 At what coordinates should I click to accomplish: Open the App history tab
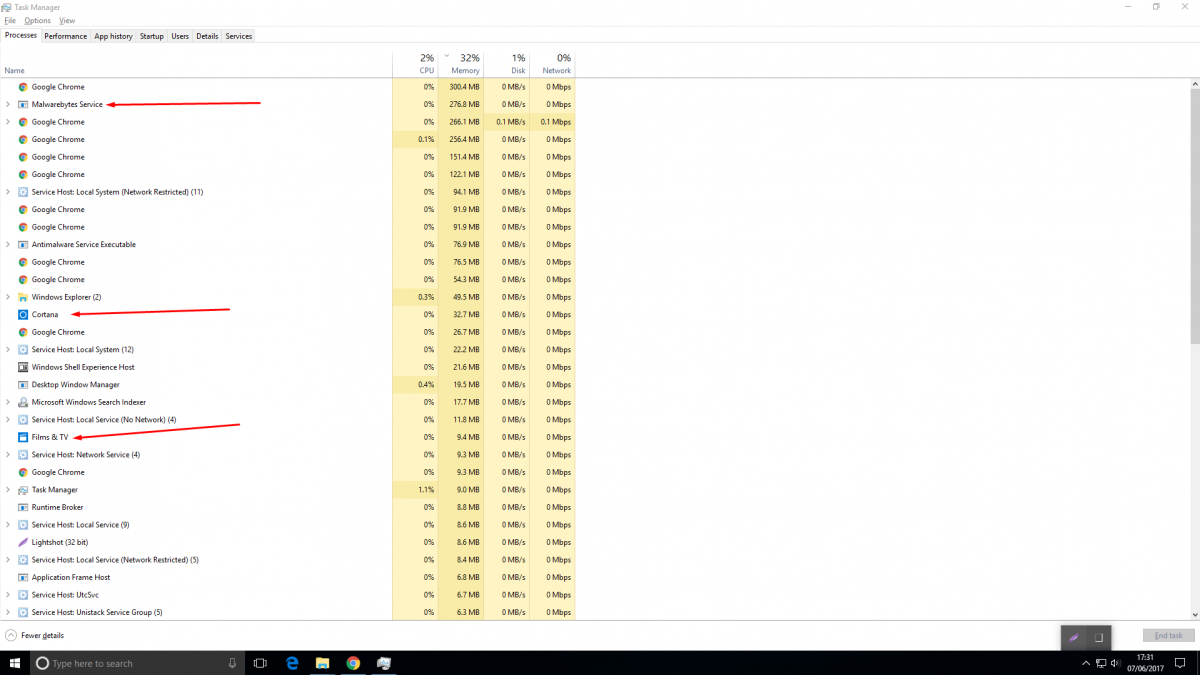coord(113,36)
